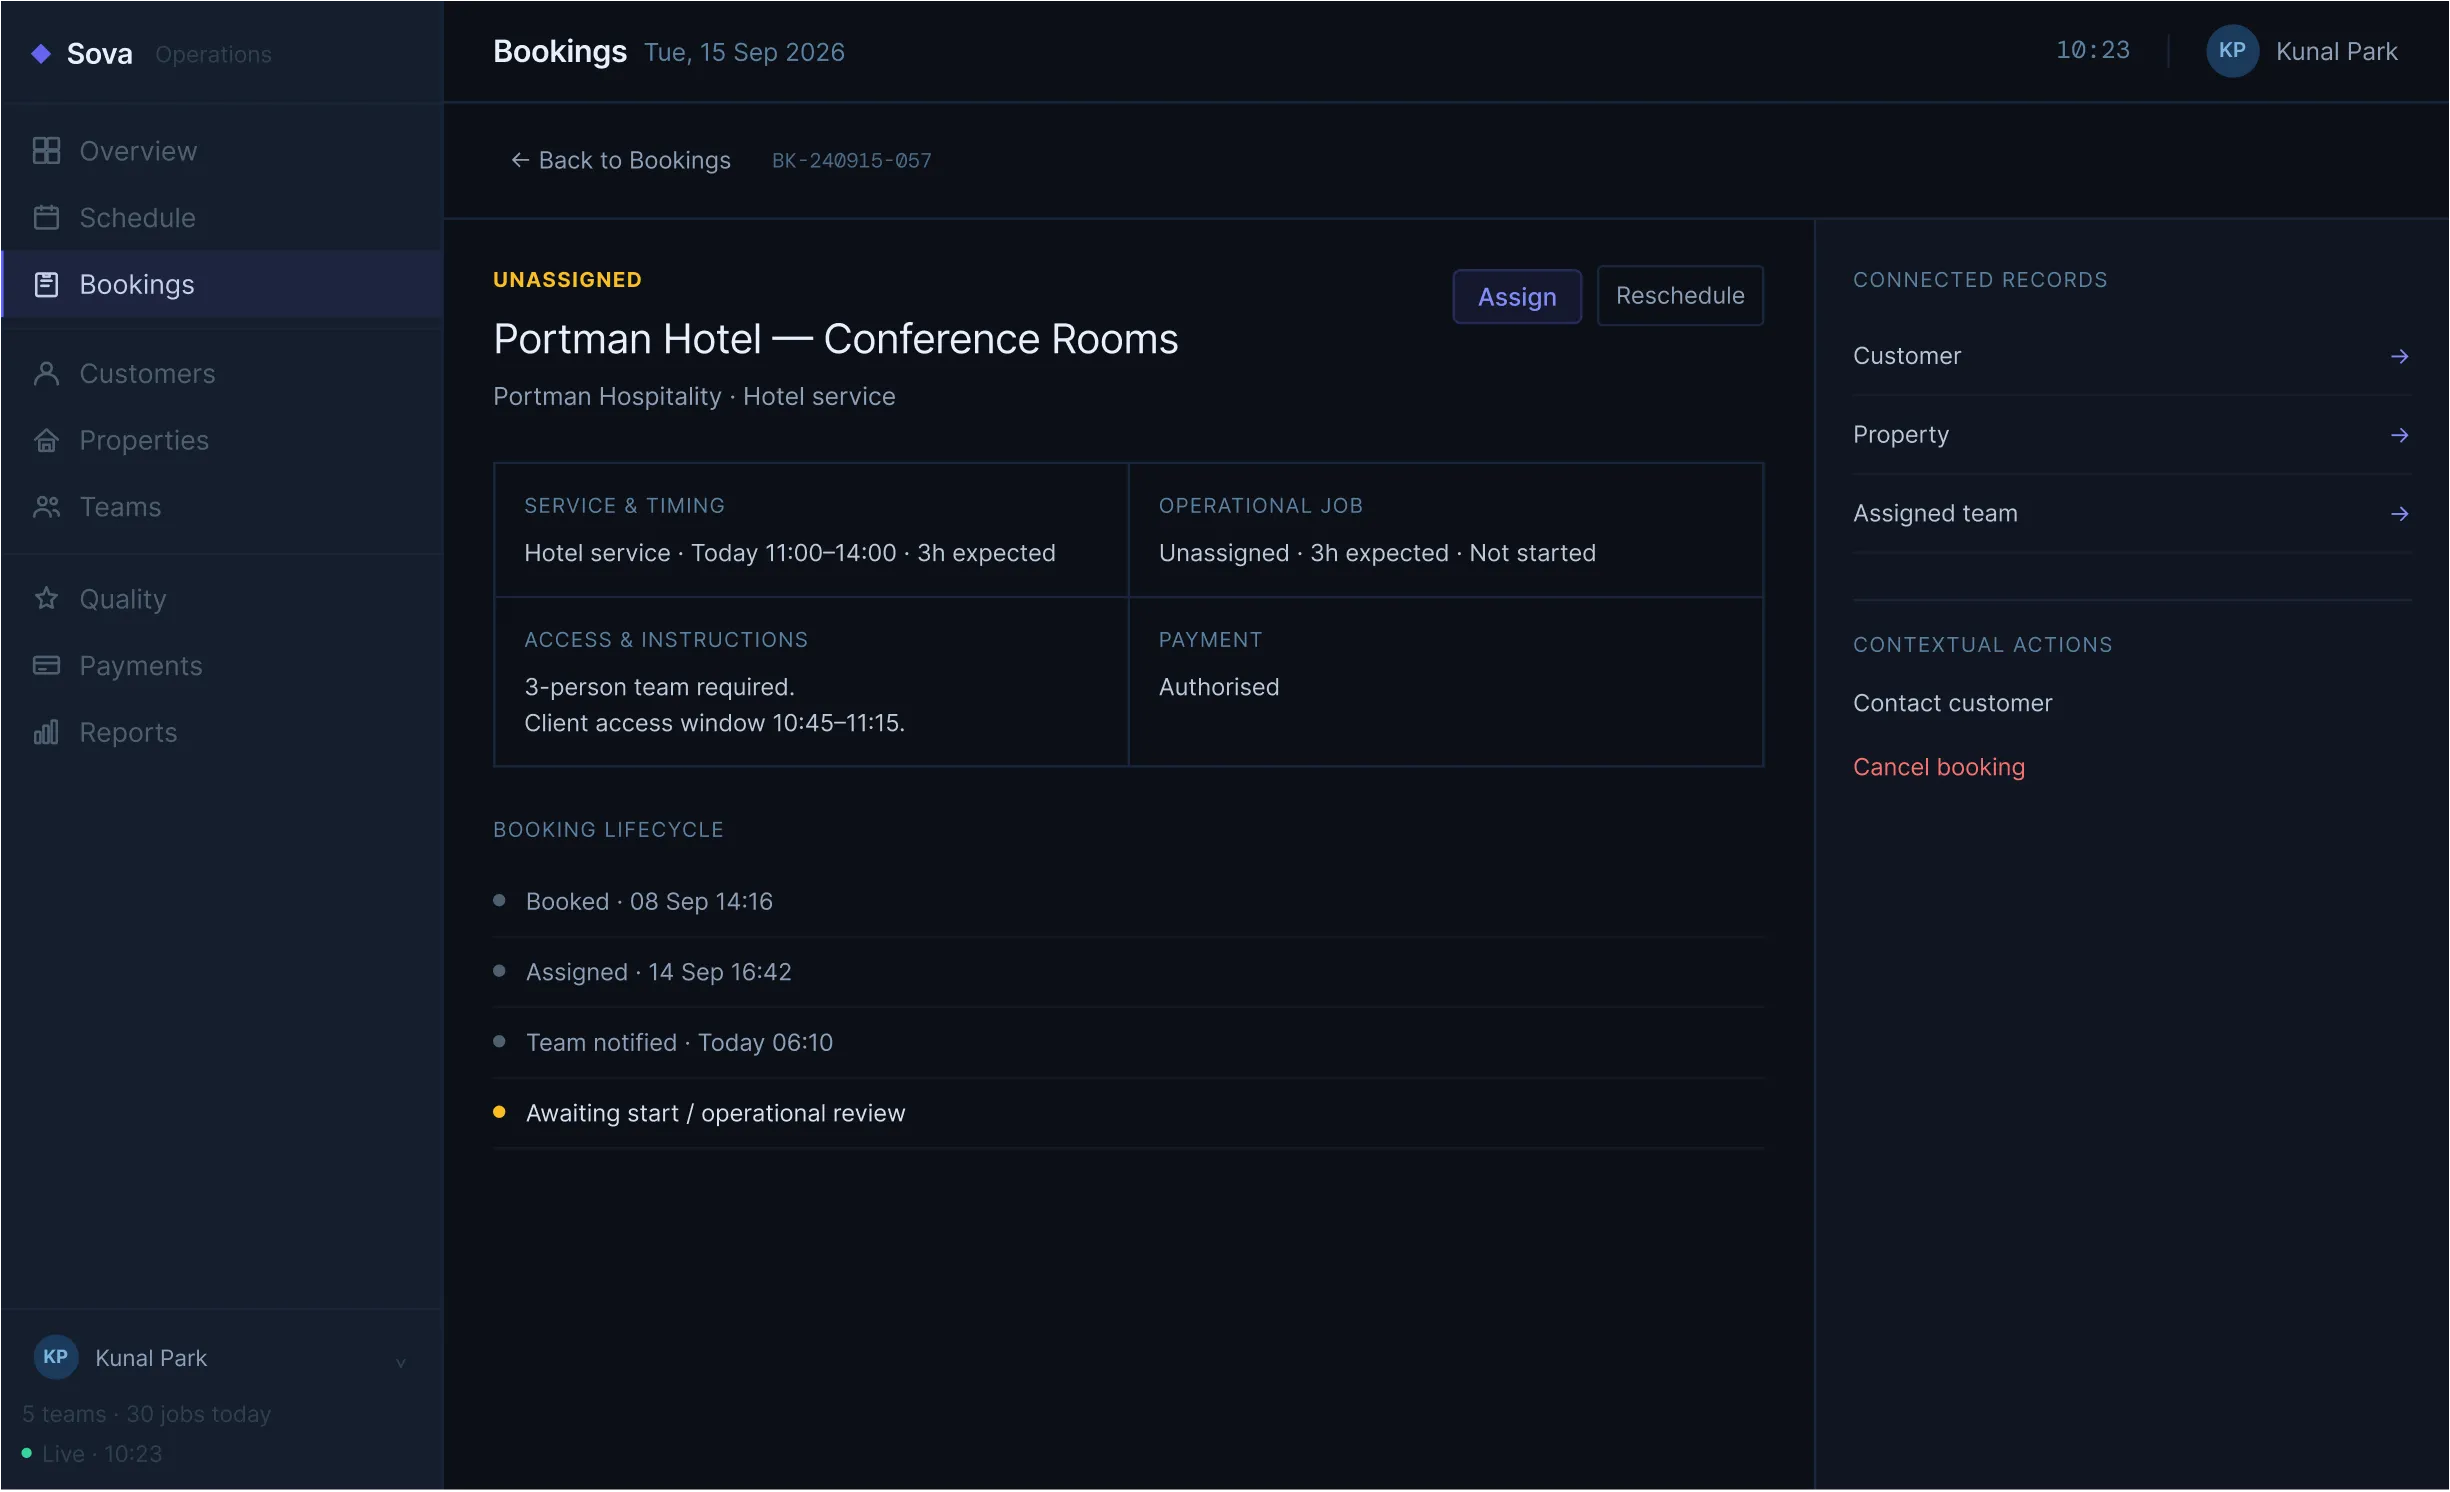This screenshot has width=2450, height=1492.
Task: Open Reports from the sidebar
Action: point(222,732)
